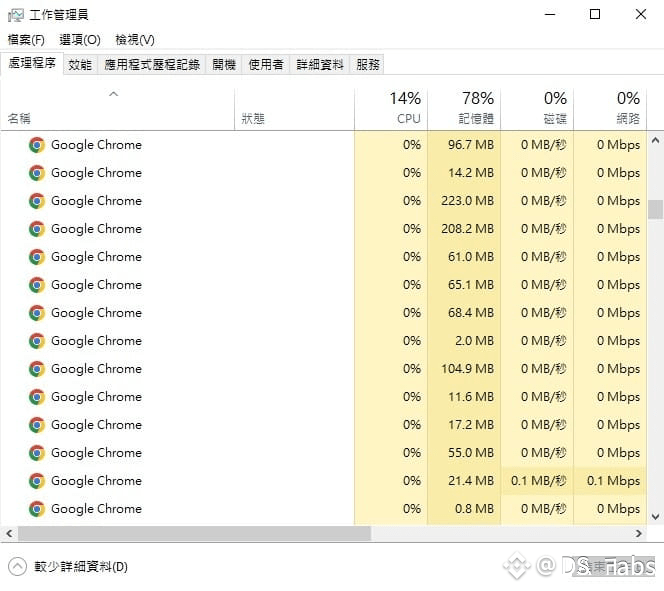The width and height of the screenshot is (664, 591).
Task: Click Chrome icon in the 96.7 MB row
Action: click(37, 145)
